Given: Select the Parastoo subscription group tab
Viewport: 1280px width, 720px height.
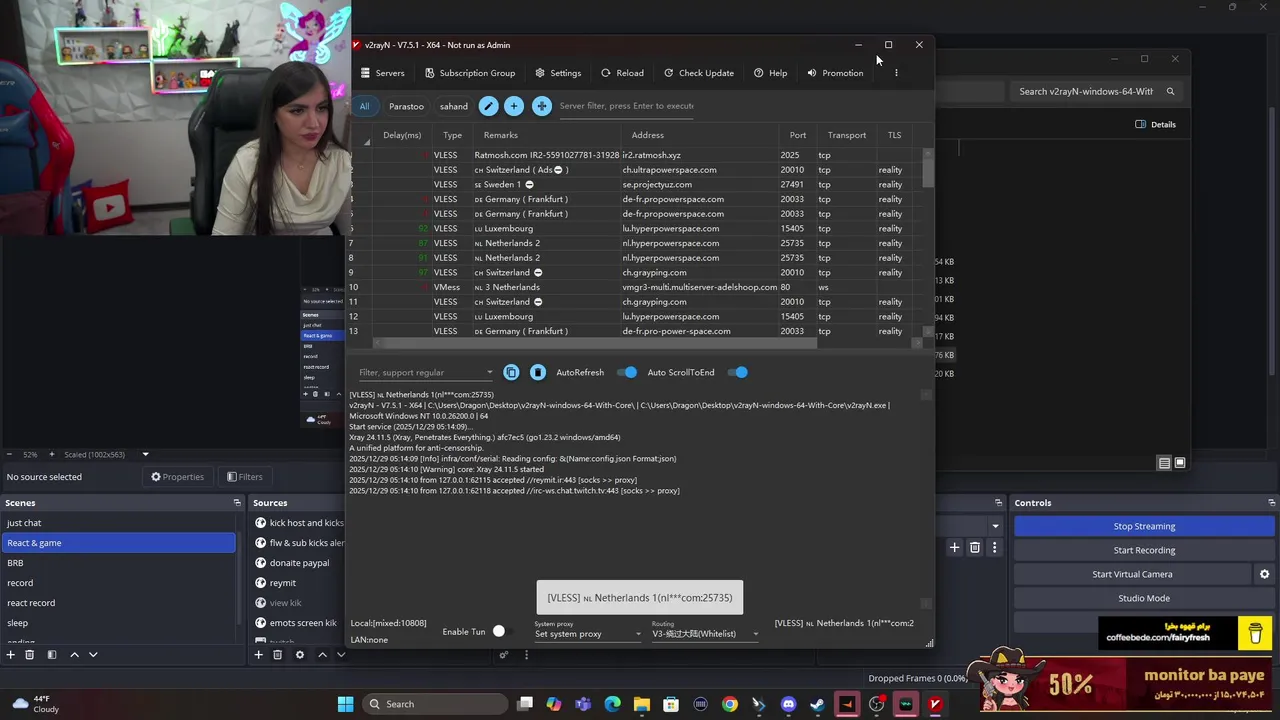Looking at the screenshot, I should (406, 106).
